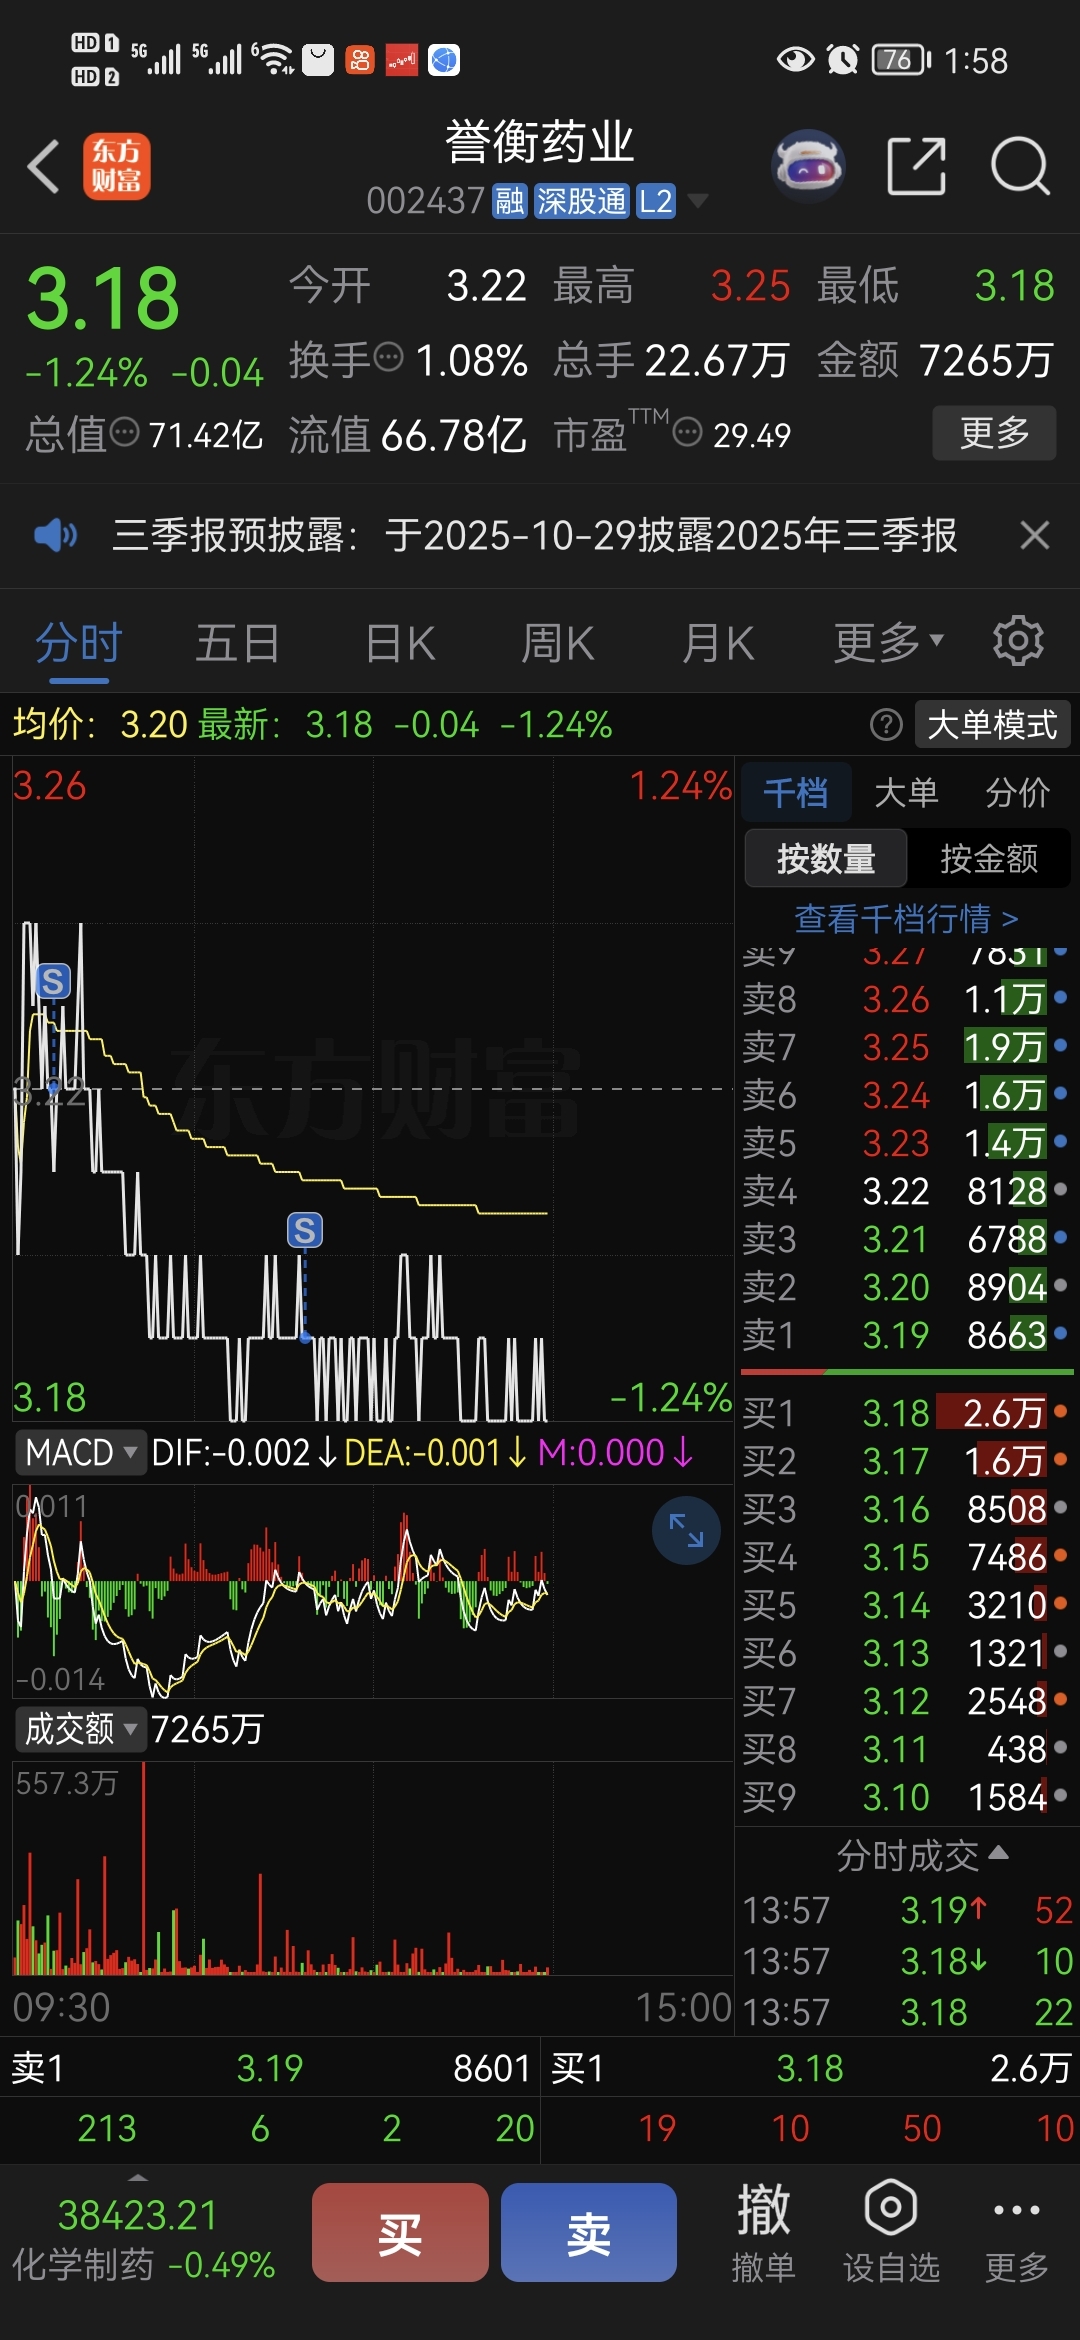Tap the Wi-Fi status icon
Screen dimensions: 1080x2340
[272, 60]
